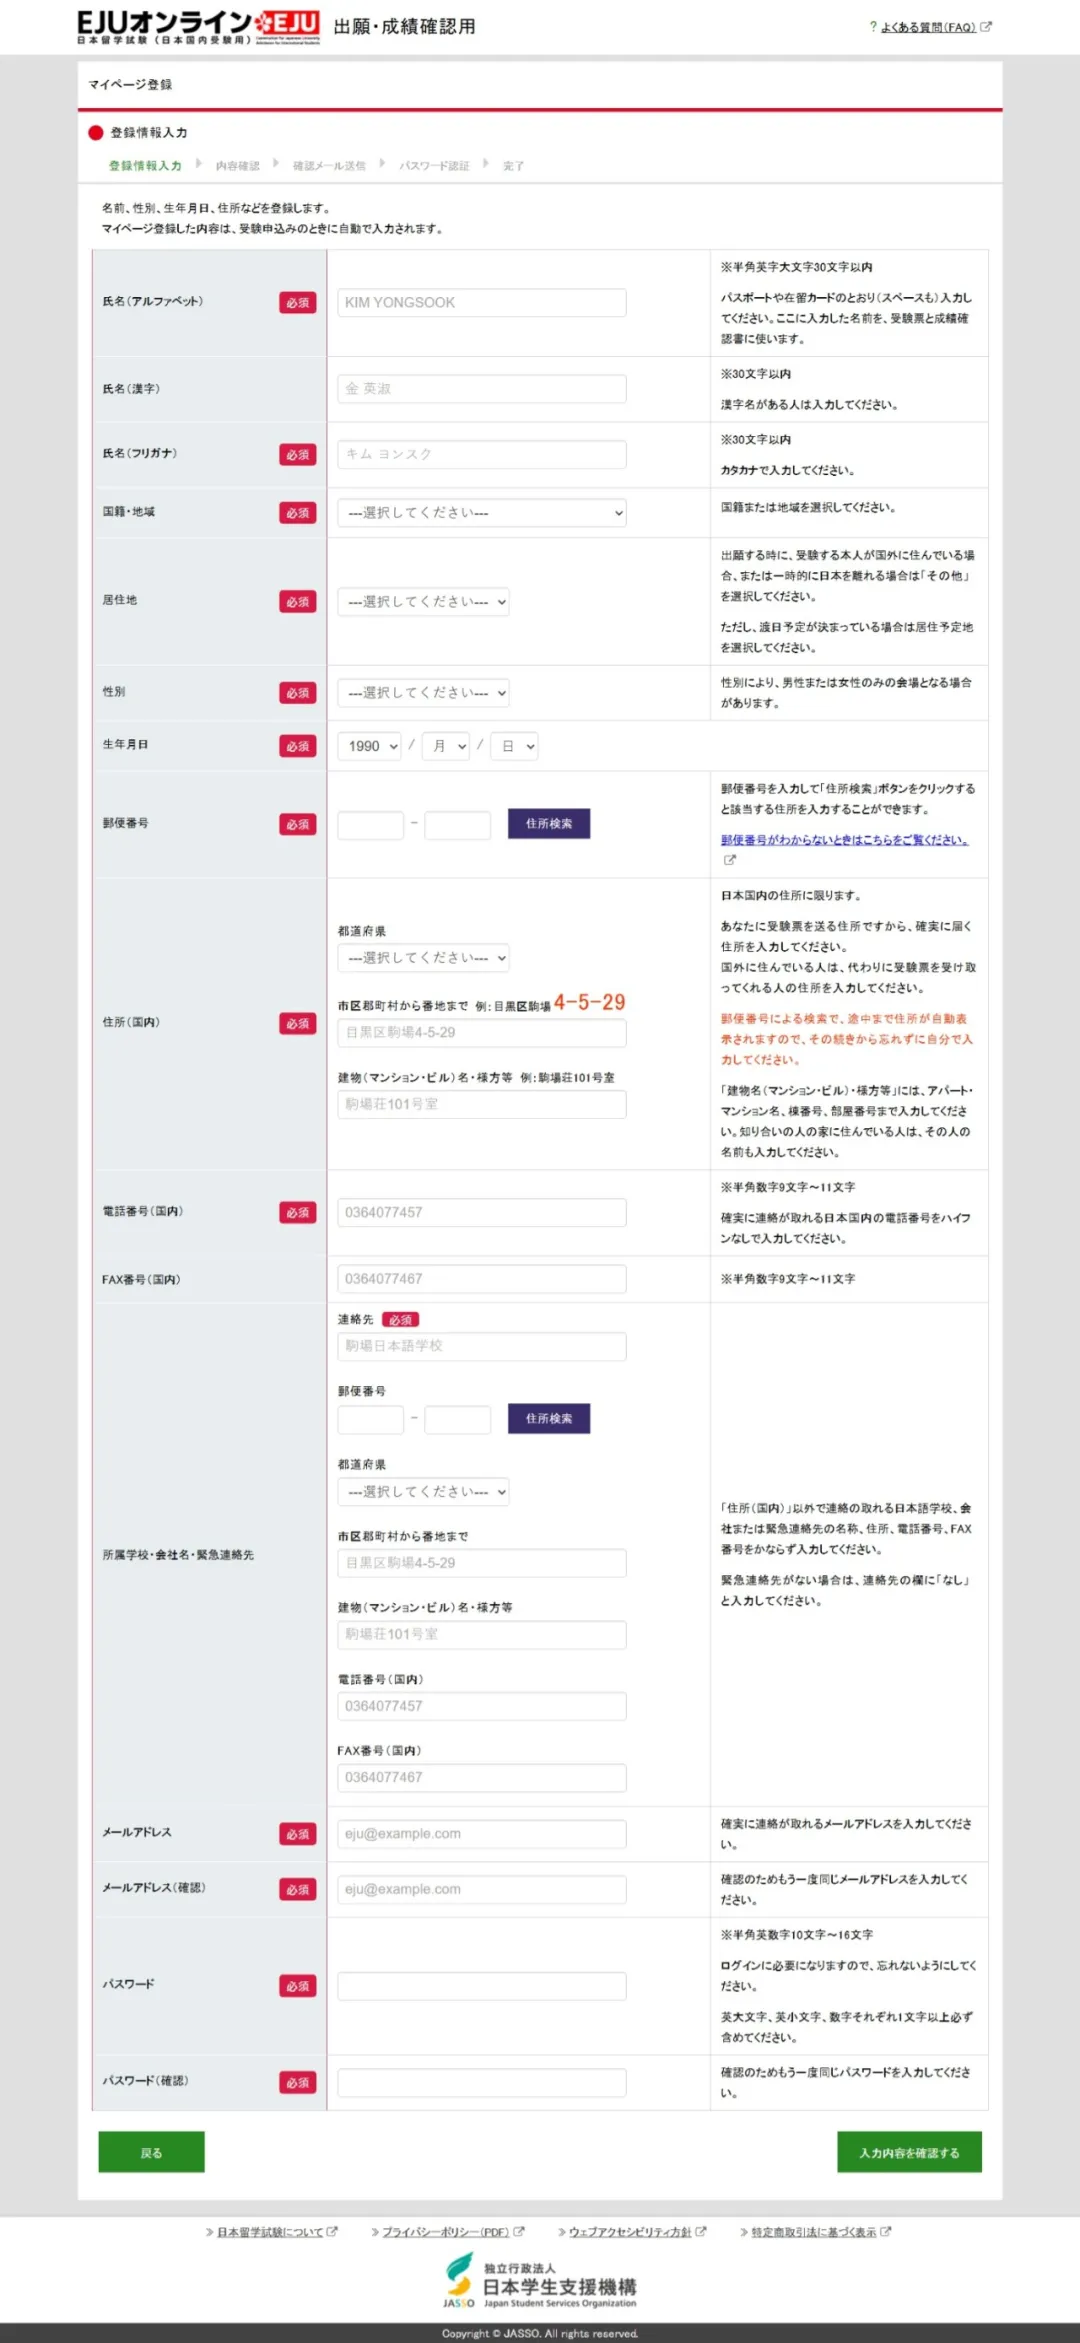
Task: Open the nationality/region dropdown
Action: click(x=482, y=513)
